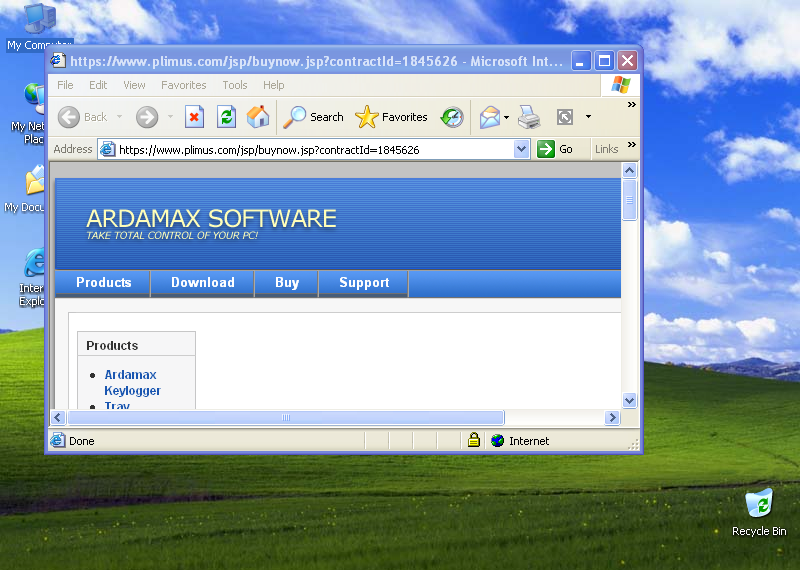Refresh the page with green arrows icon

click(x=226, y=117)
